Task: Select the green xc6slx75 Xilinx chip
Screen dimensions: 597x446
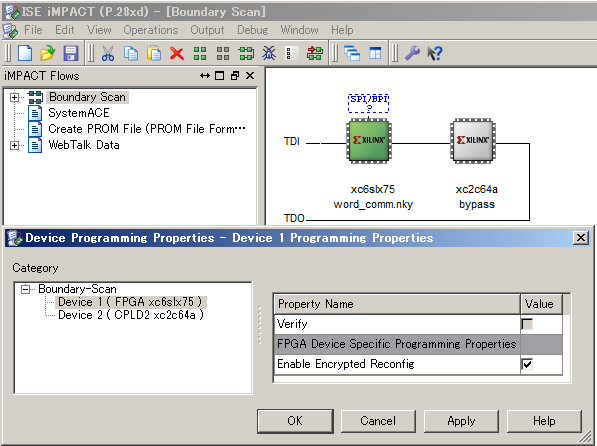Action: click(x=369, y=141)
